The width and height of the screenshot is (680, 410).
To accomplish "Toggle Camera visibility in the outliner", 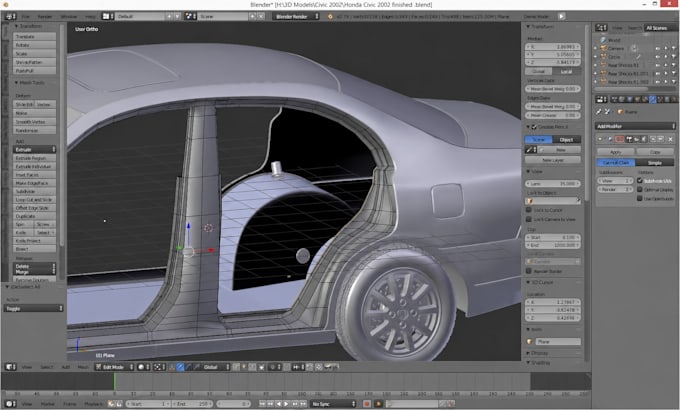I will (658, 49).
